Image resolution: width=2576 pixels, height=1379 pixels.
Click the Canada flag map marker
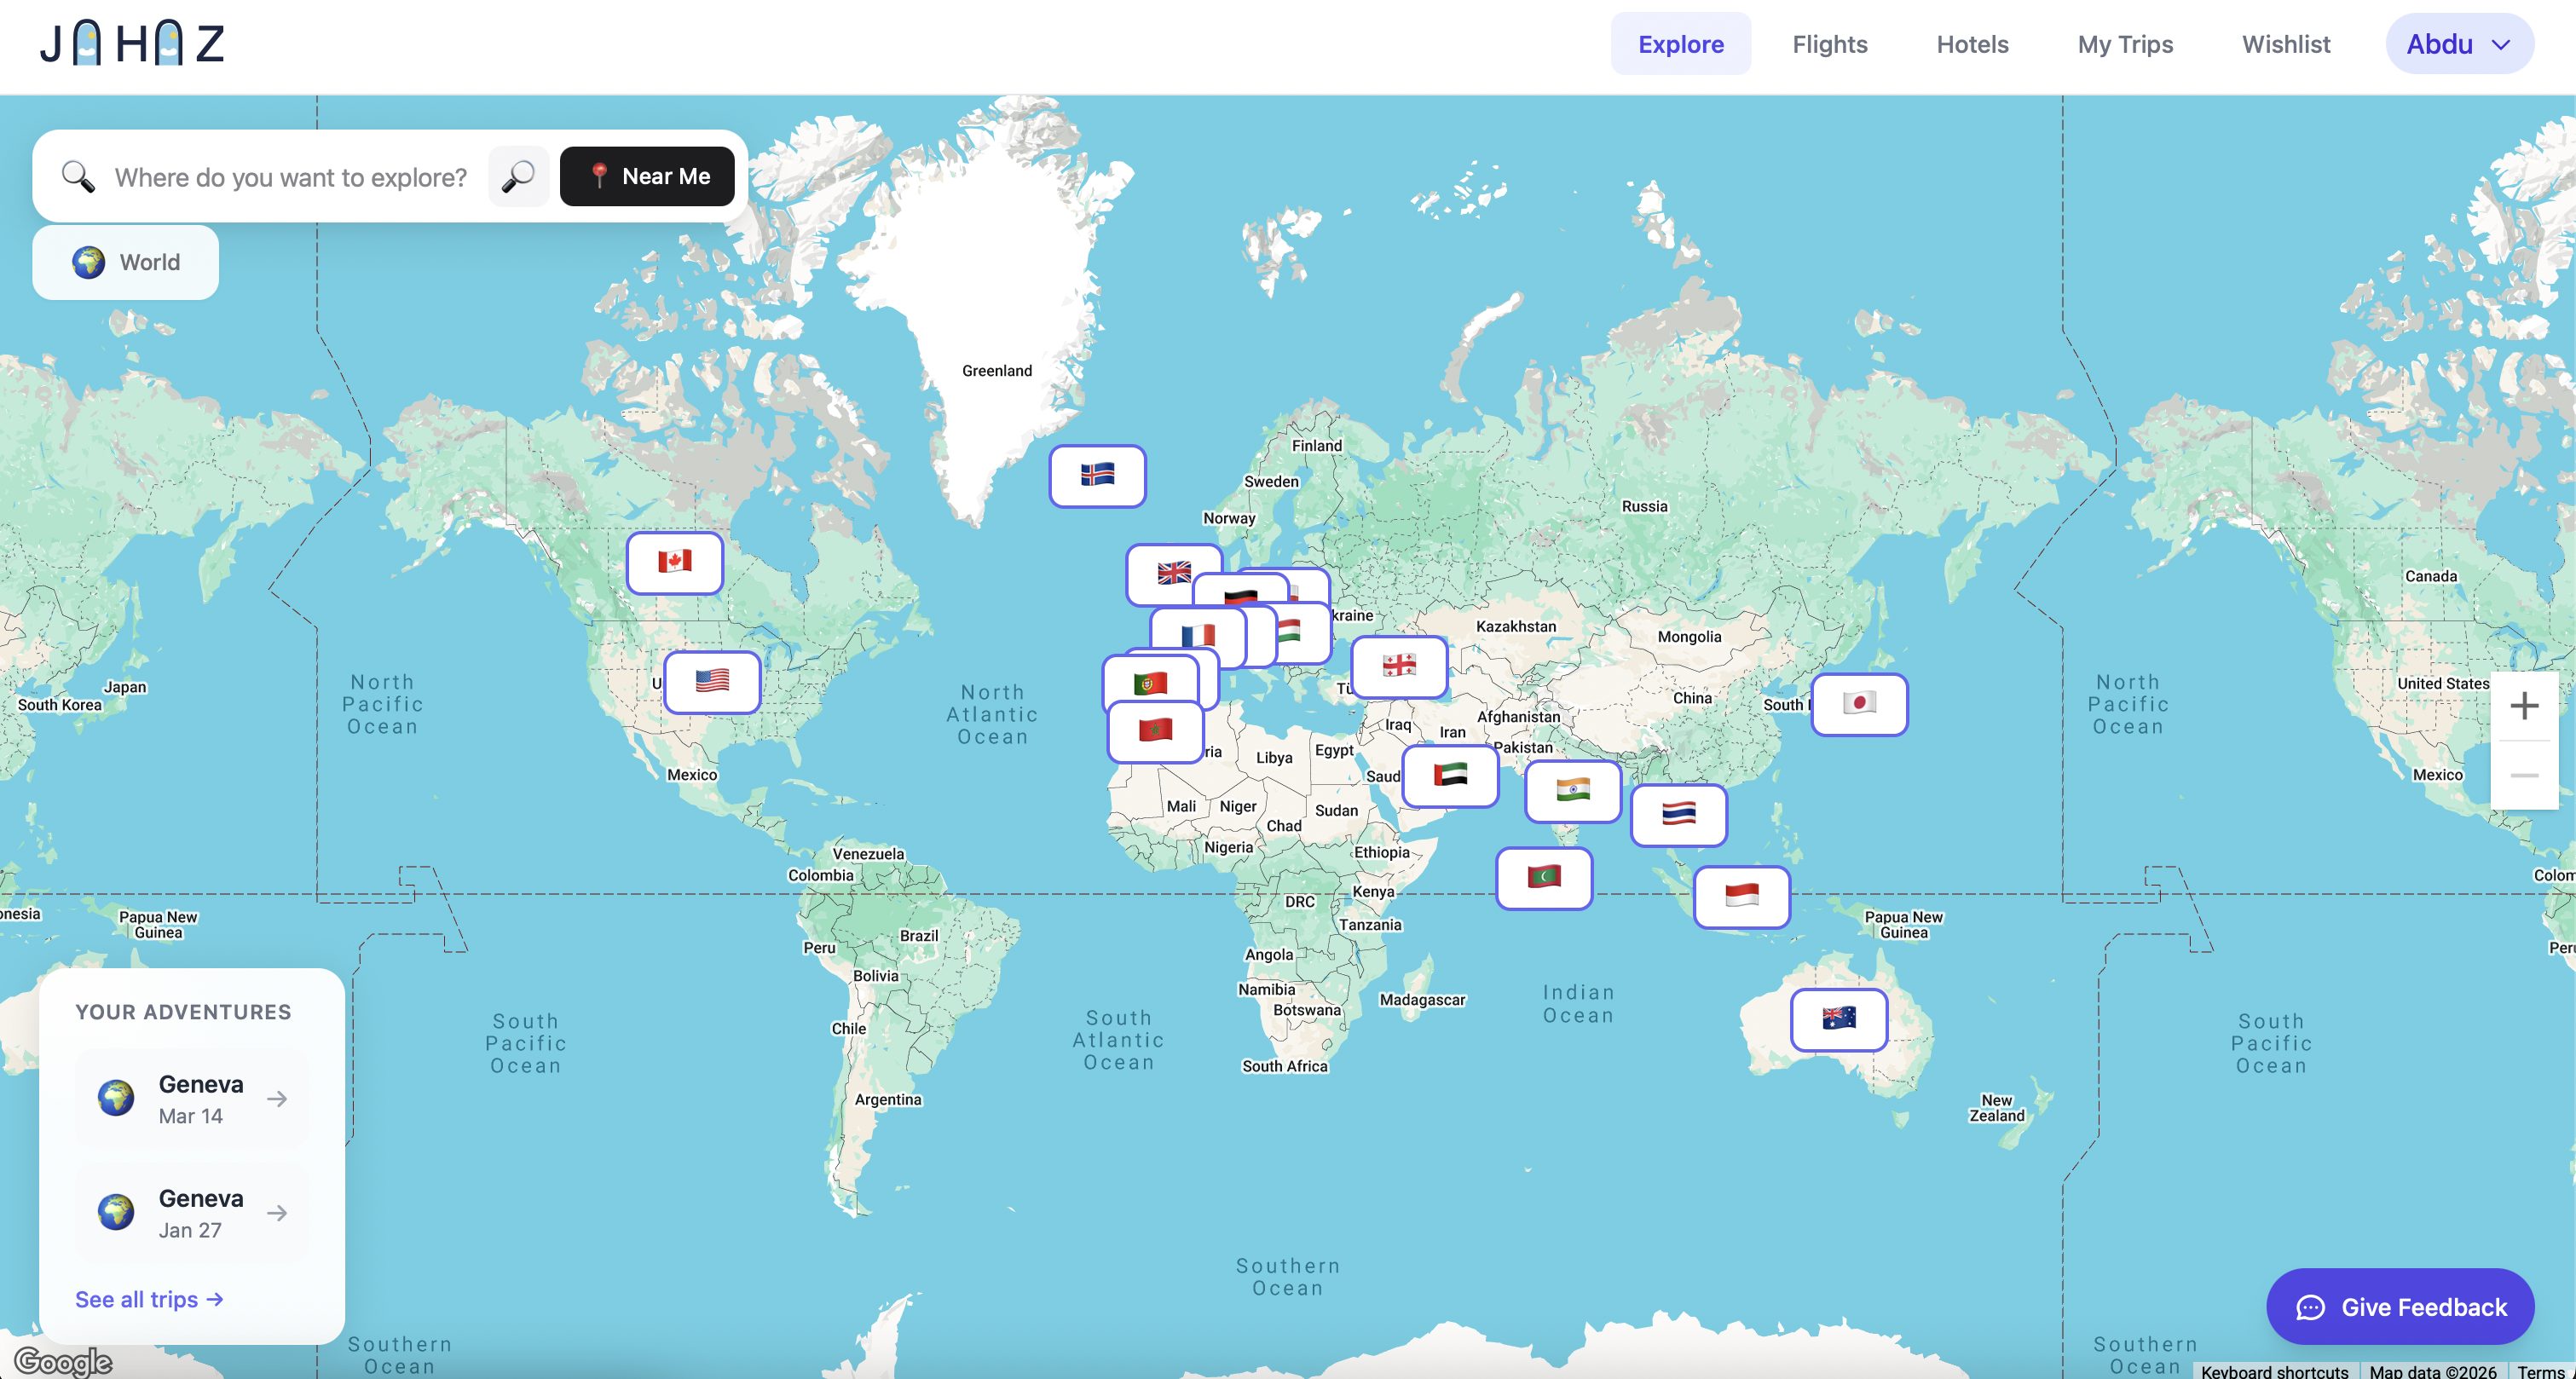tap(674, 562)
